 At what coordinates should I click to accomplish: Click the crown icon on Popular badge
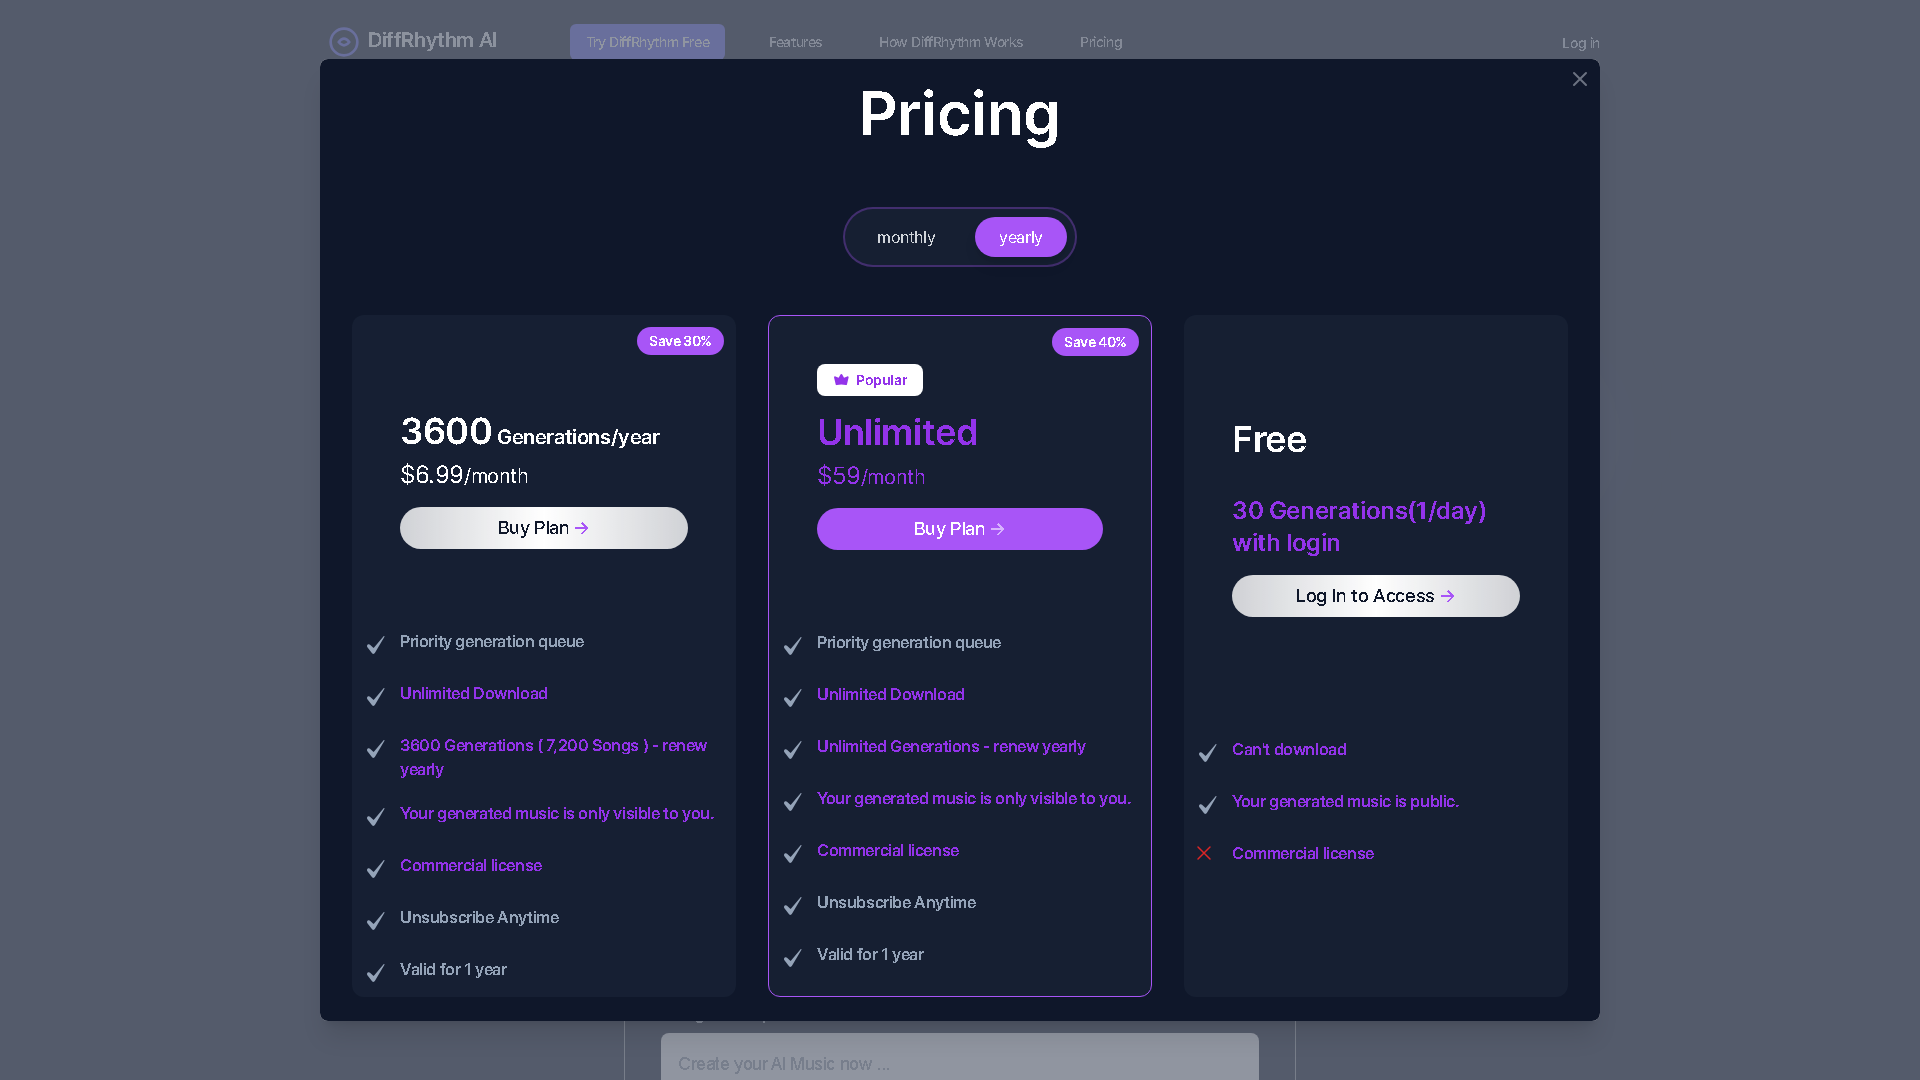841,380
